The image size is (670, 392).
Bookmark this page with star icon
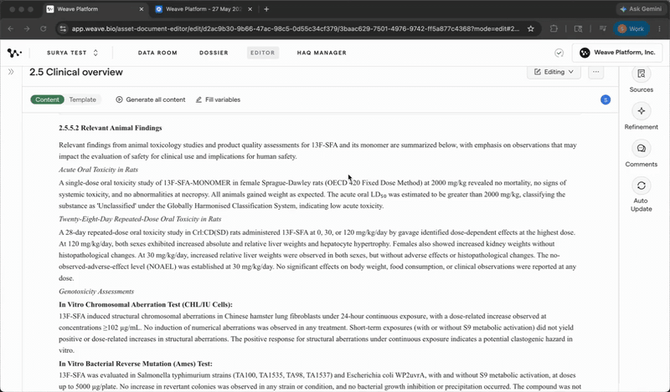[530, 29]
